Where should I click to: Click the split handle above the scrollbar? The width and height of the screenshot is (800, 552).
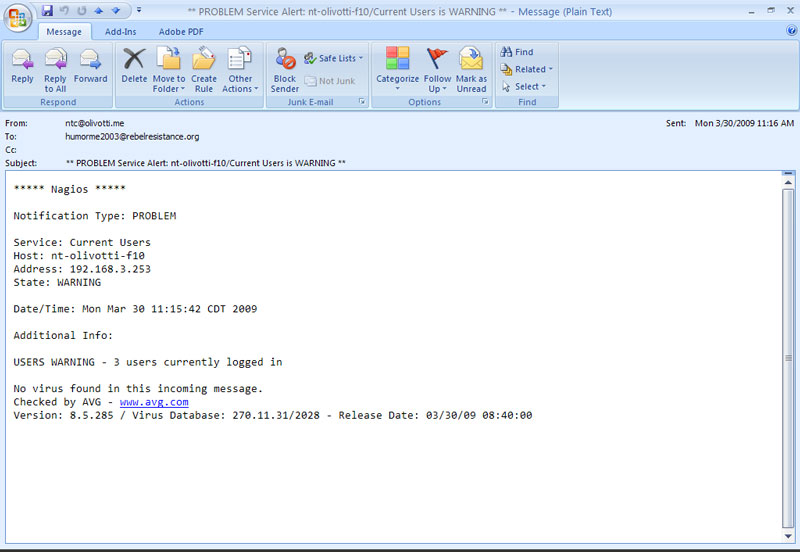[788, 173]
